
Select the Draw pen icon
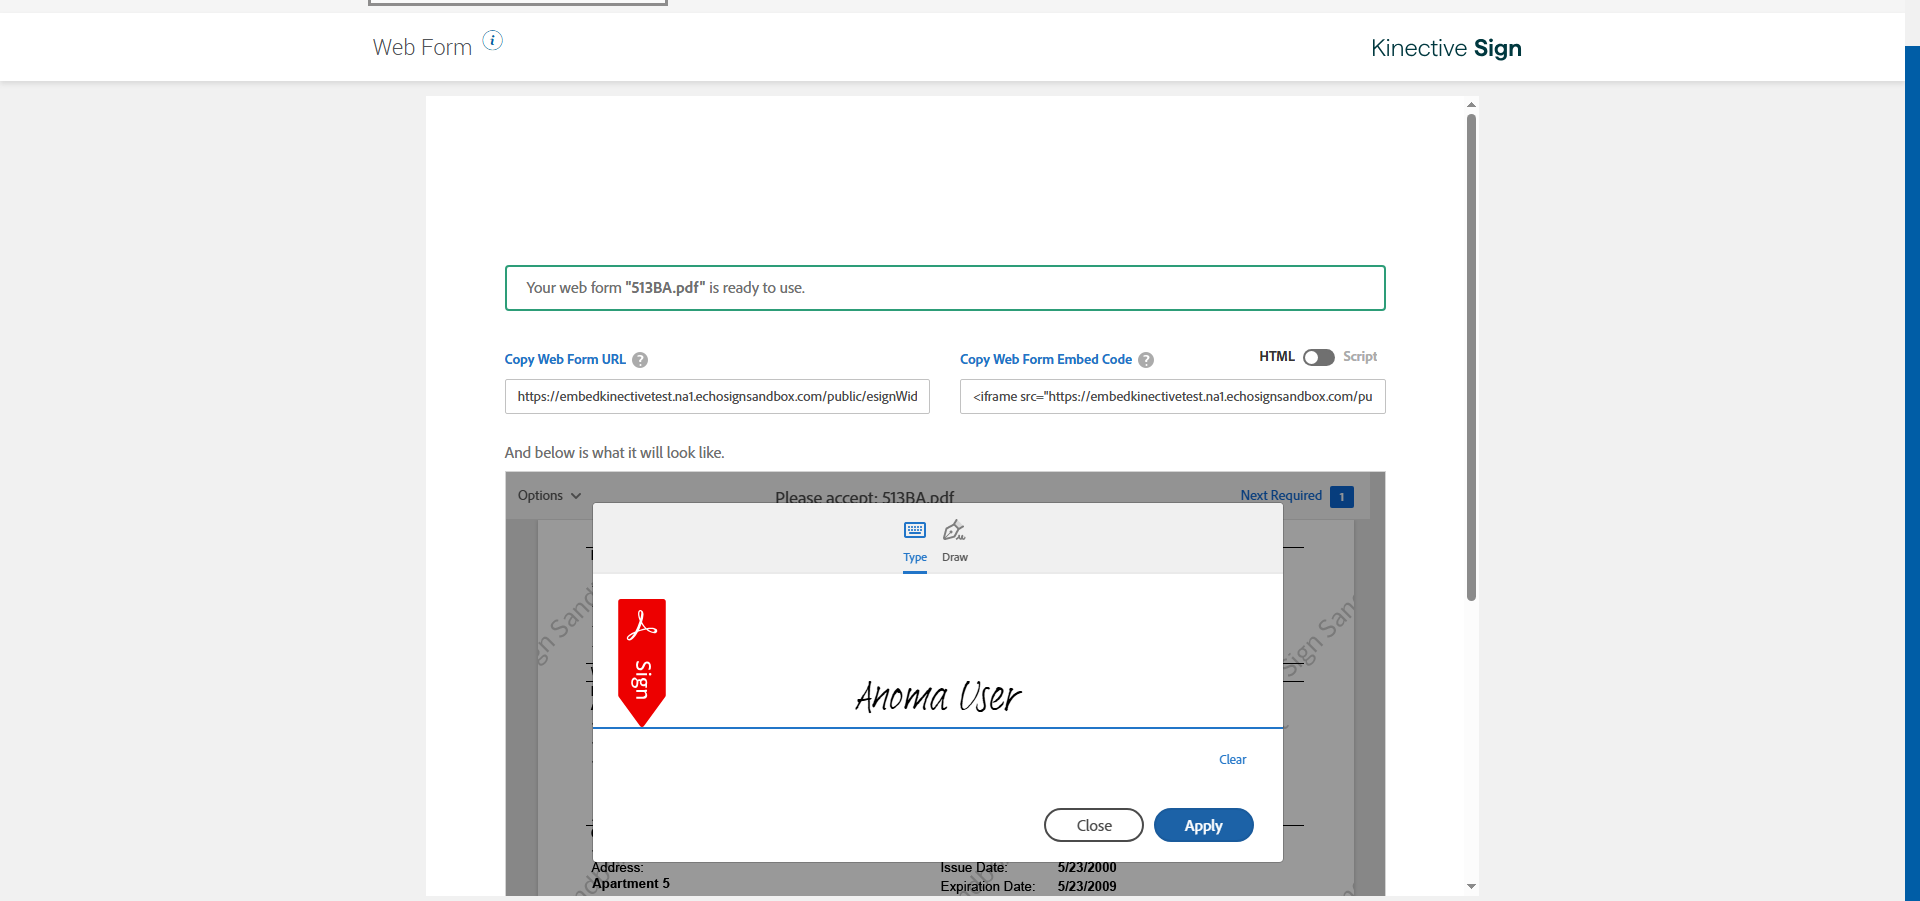click(x=955, y=530)
